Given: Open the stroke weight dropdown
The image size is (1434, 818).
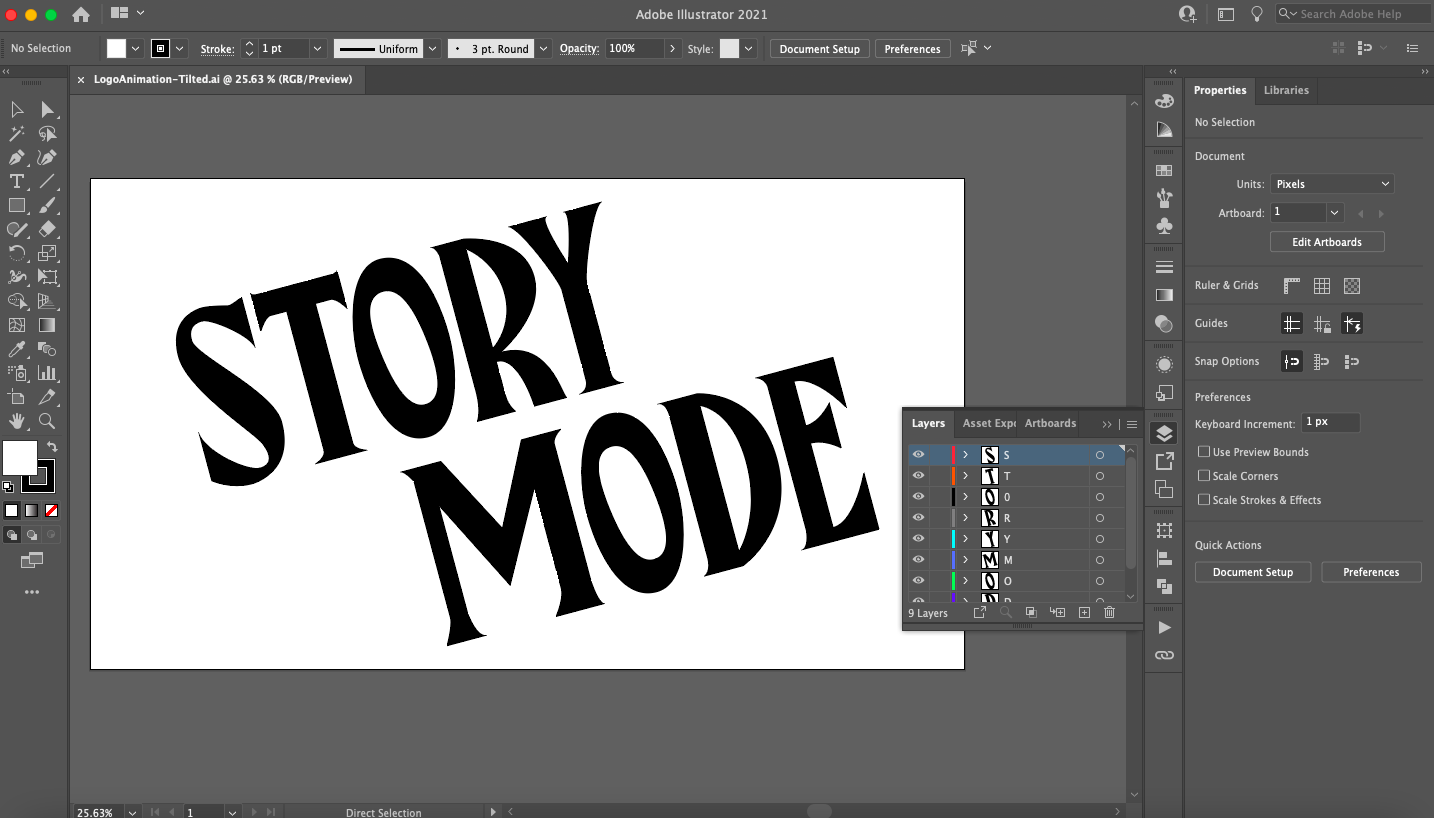Looking at the screenshot, I should (317, 47).
